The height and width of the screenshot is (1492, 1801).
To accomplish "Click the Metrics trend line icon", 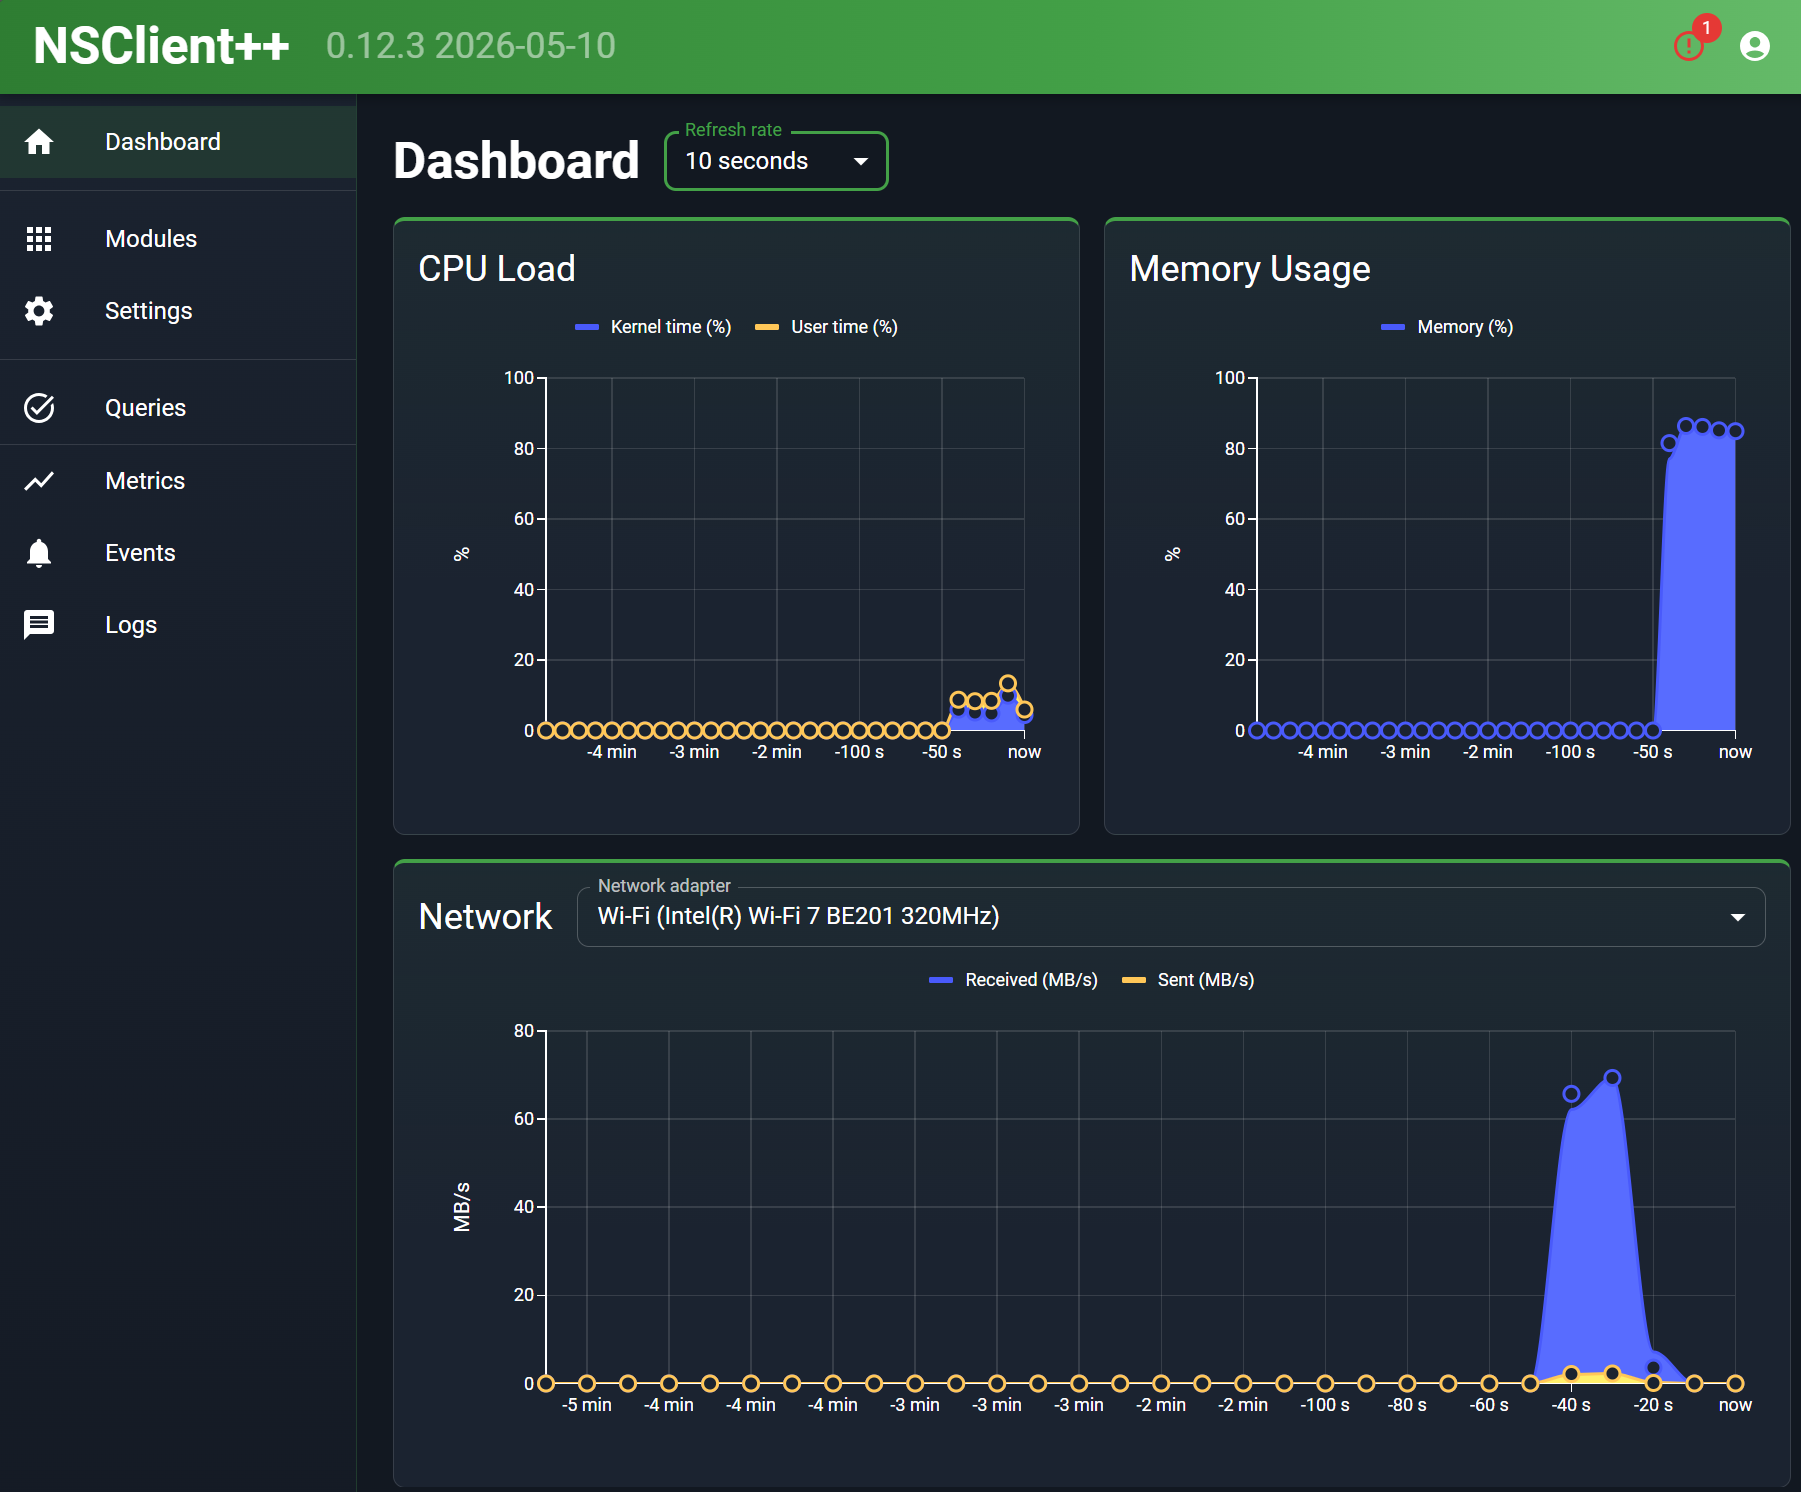I will (x=39, y=481).
